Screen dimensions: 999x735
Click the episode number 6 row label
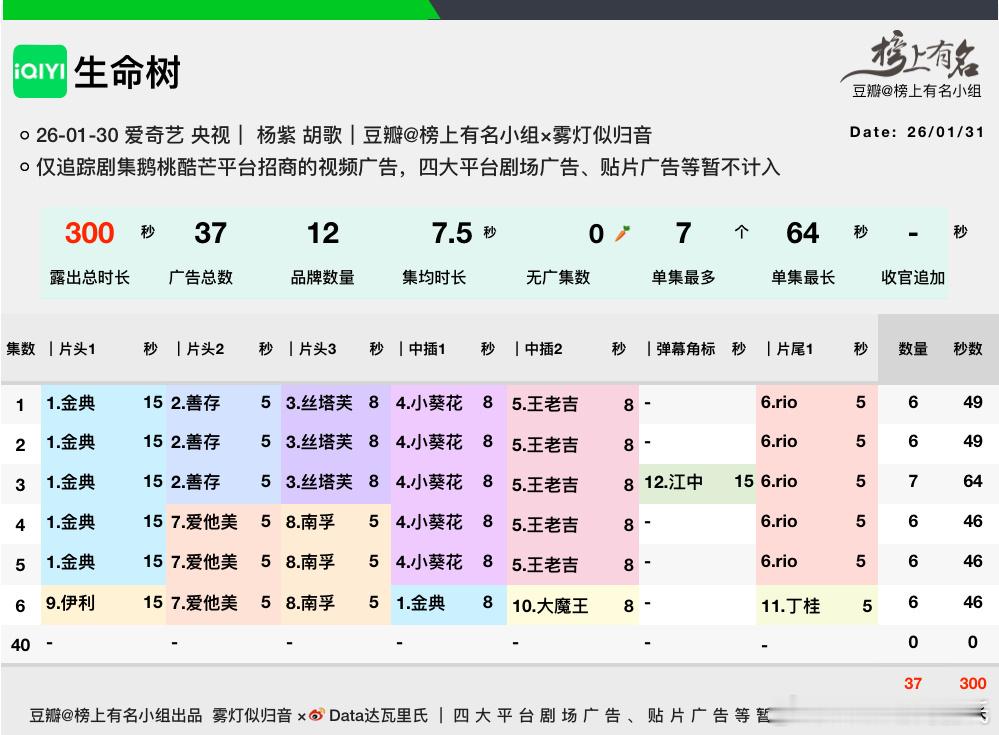pos(20,606)
